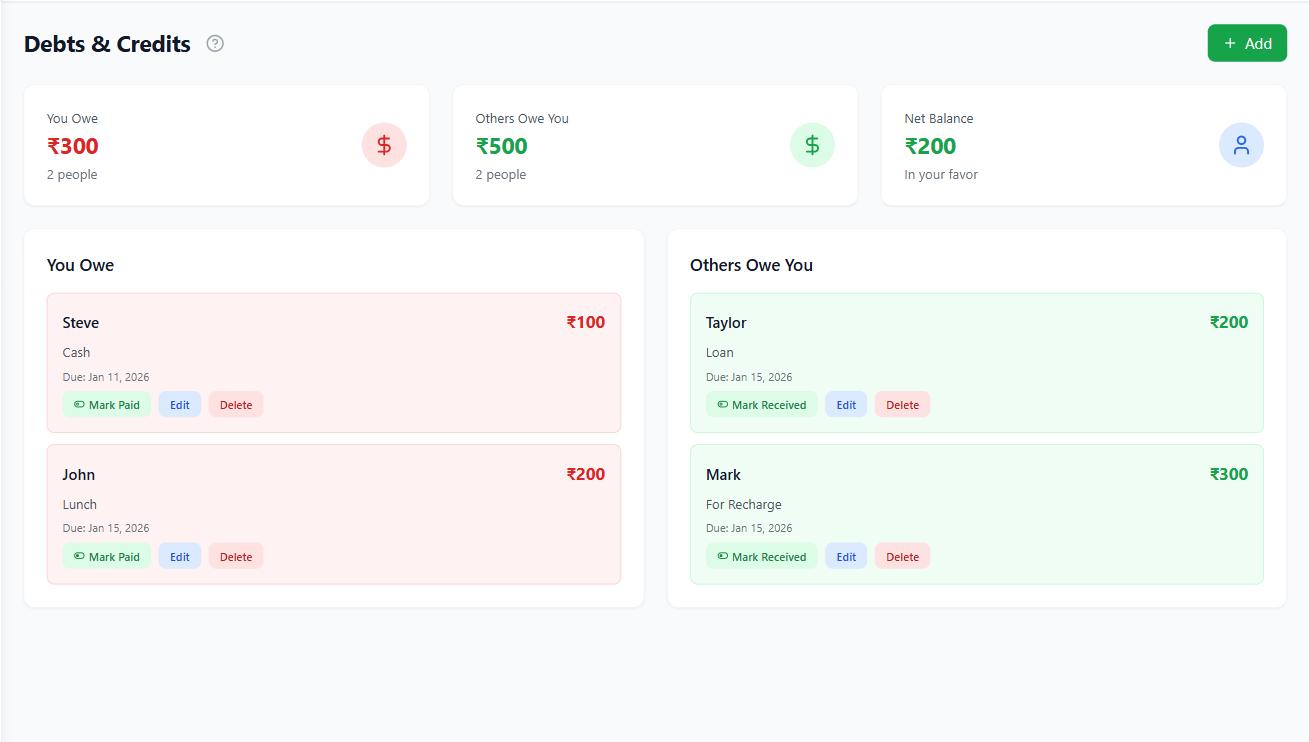Click the eye icon on Taylor's Mark Received button
This screenshot has height=742, width=1309.
coord(721,404)
